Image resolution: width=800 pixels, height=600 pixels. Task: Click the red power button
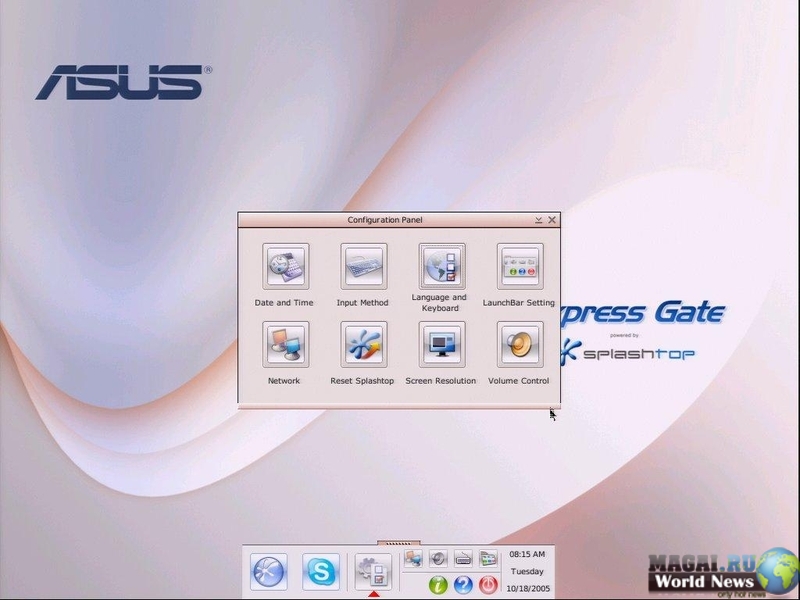pos(488,585)
